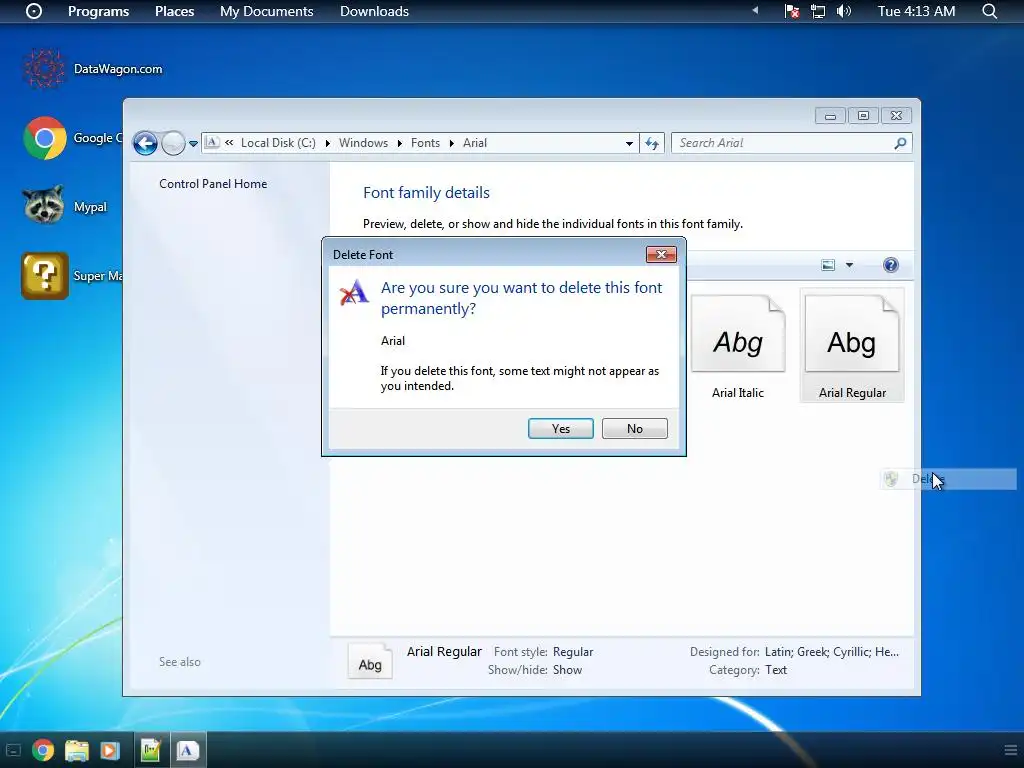
Task: Open file explorer from bottom taskbar
Action: point(77,750)
